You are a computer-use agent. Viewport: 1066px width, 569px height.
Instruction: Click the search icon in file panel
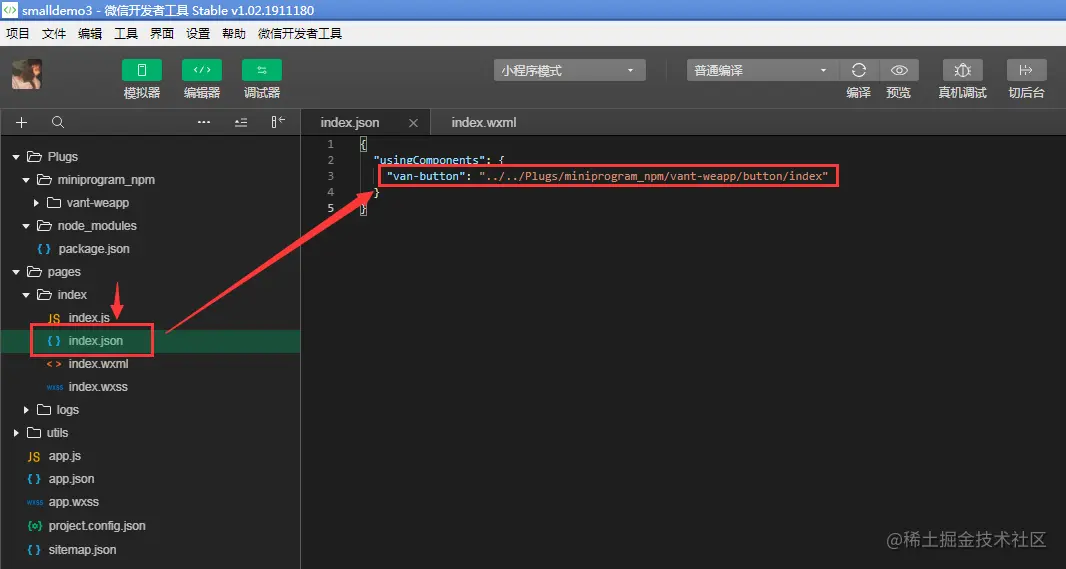click(58, 122)
